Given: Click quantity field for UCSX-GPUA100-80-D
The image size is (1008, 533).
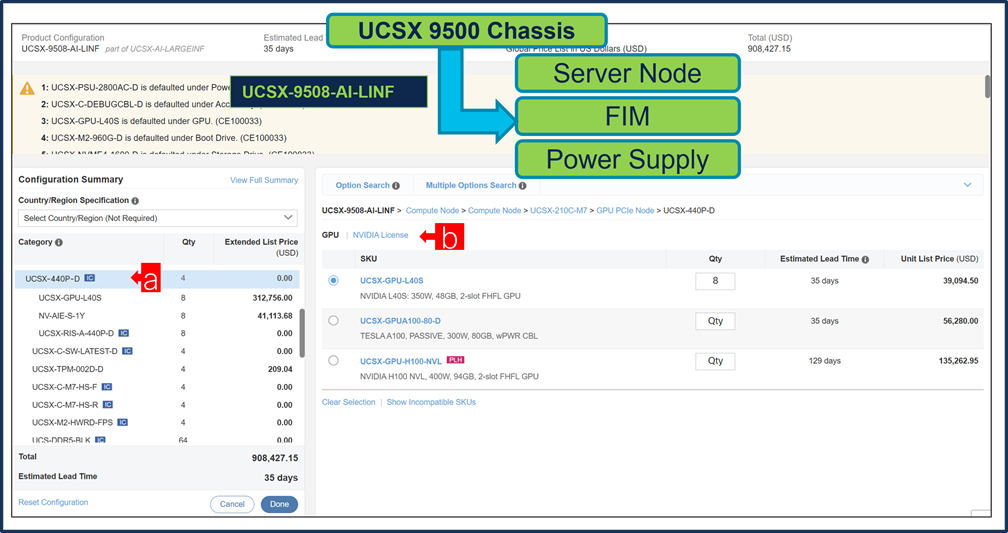Looking at the screenshot, I should tap(715, 321).
